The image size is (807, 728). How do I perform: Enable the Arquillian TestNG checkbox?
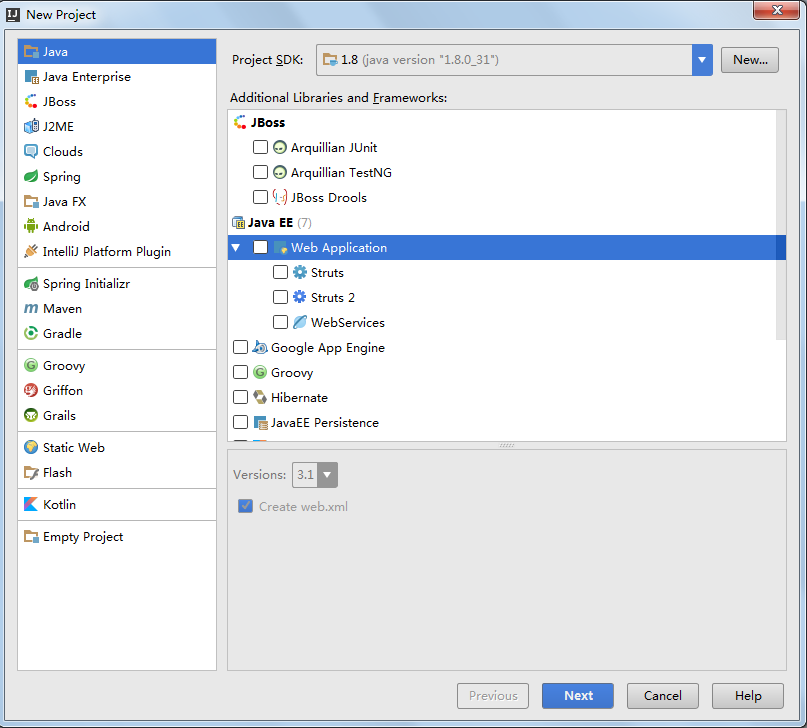(260, 172)
